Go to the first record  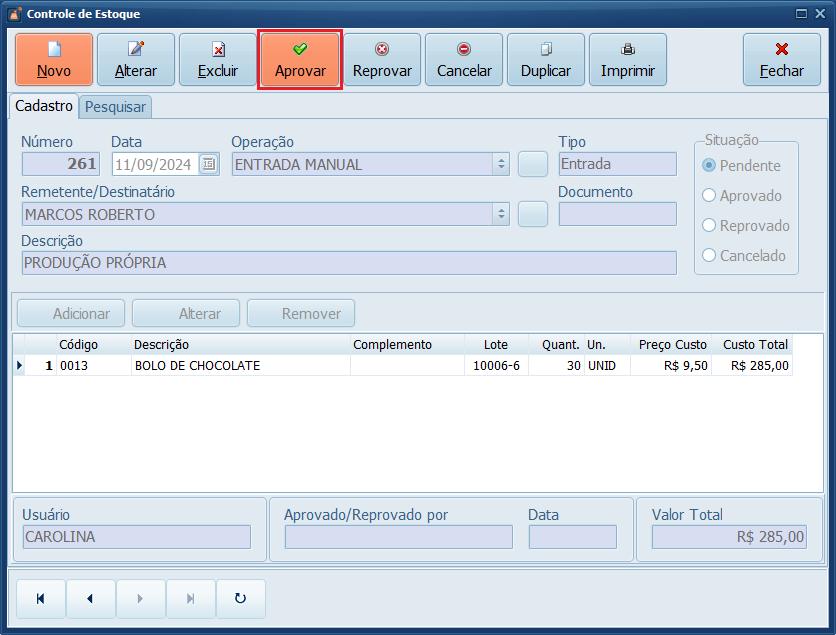click(x=41, y=599)
